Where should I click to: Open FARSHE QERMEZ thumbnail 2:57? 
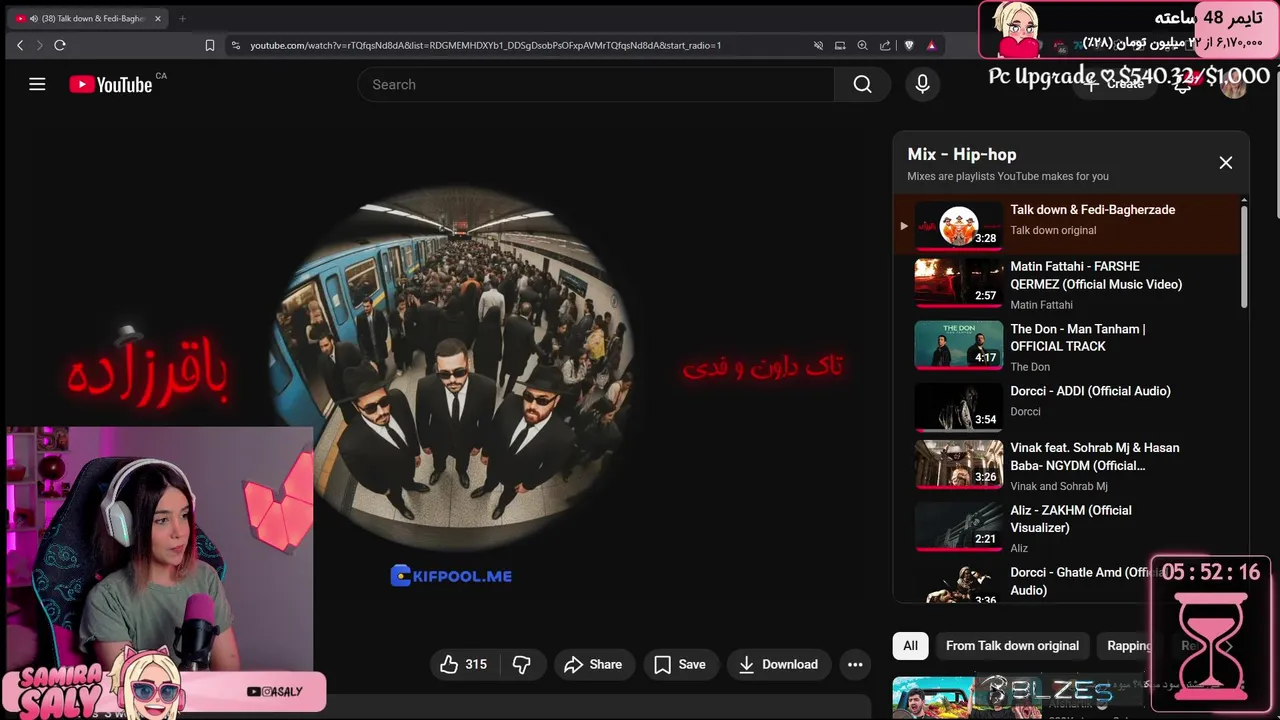click(x=958, y=282)
